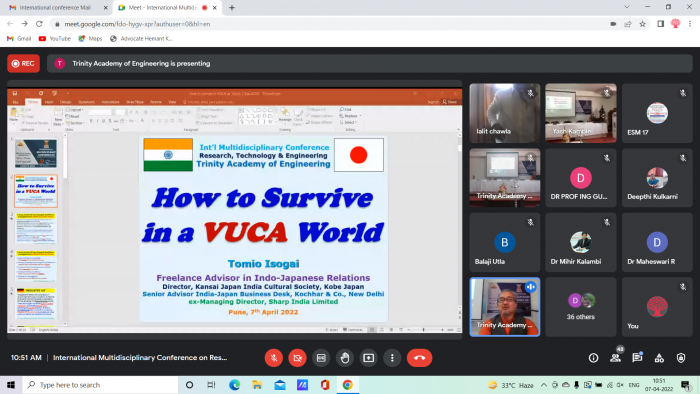Switch to International conference Mail tab
Viewport: 700px width, 394px height.
pyautogui.click(x=55, y=8)
